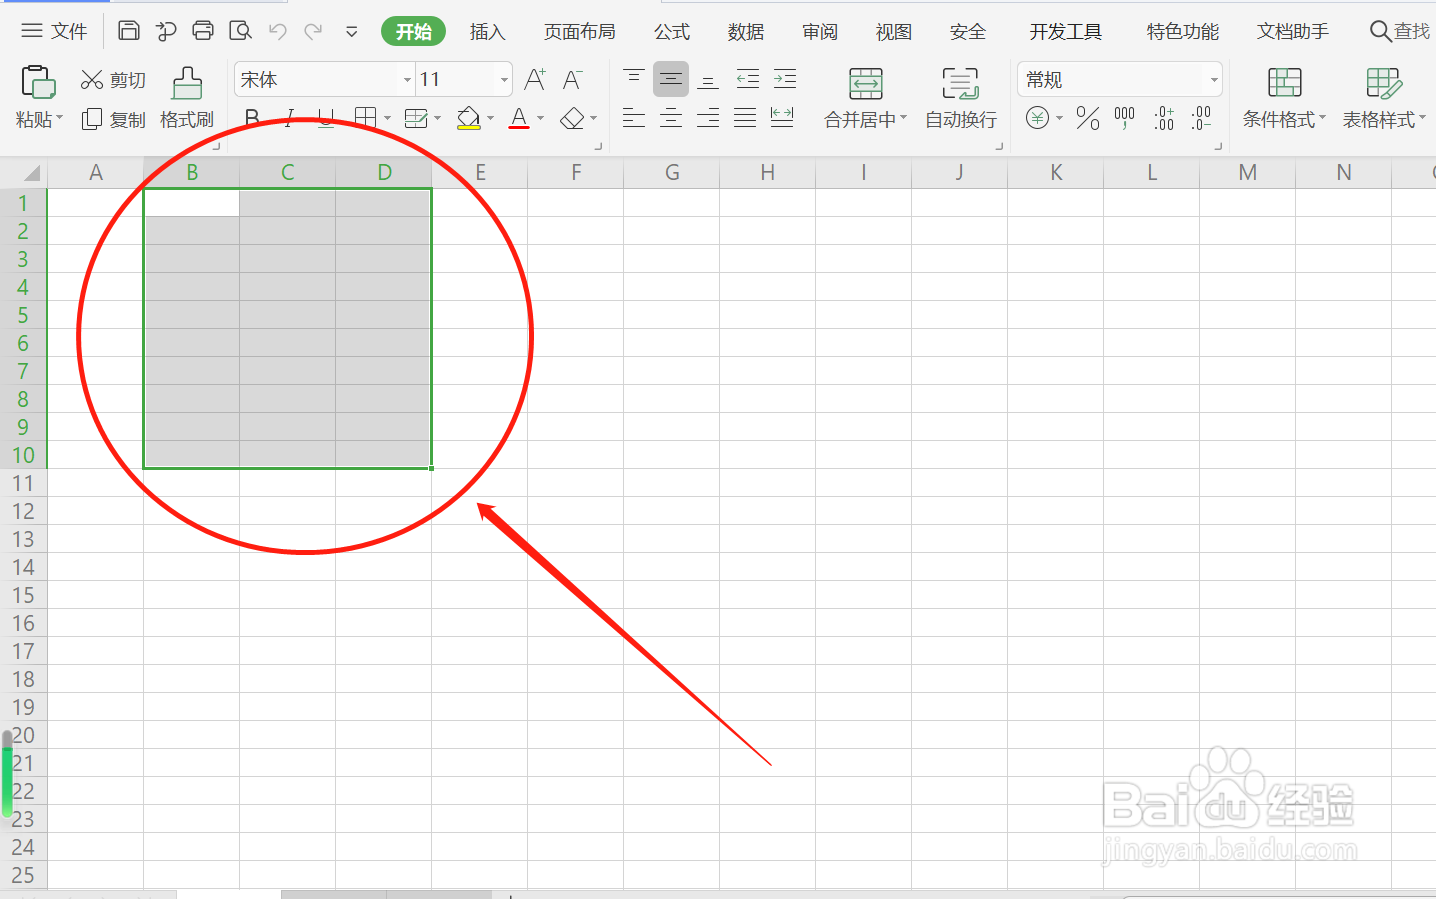The height and width of the screenshot is (899, 1436).
Task: Switch to the 视图 tab
Action: (x=894, y=32)
